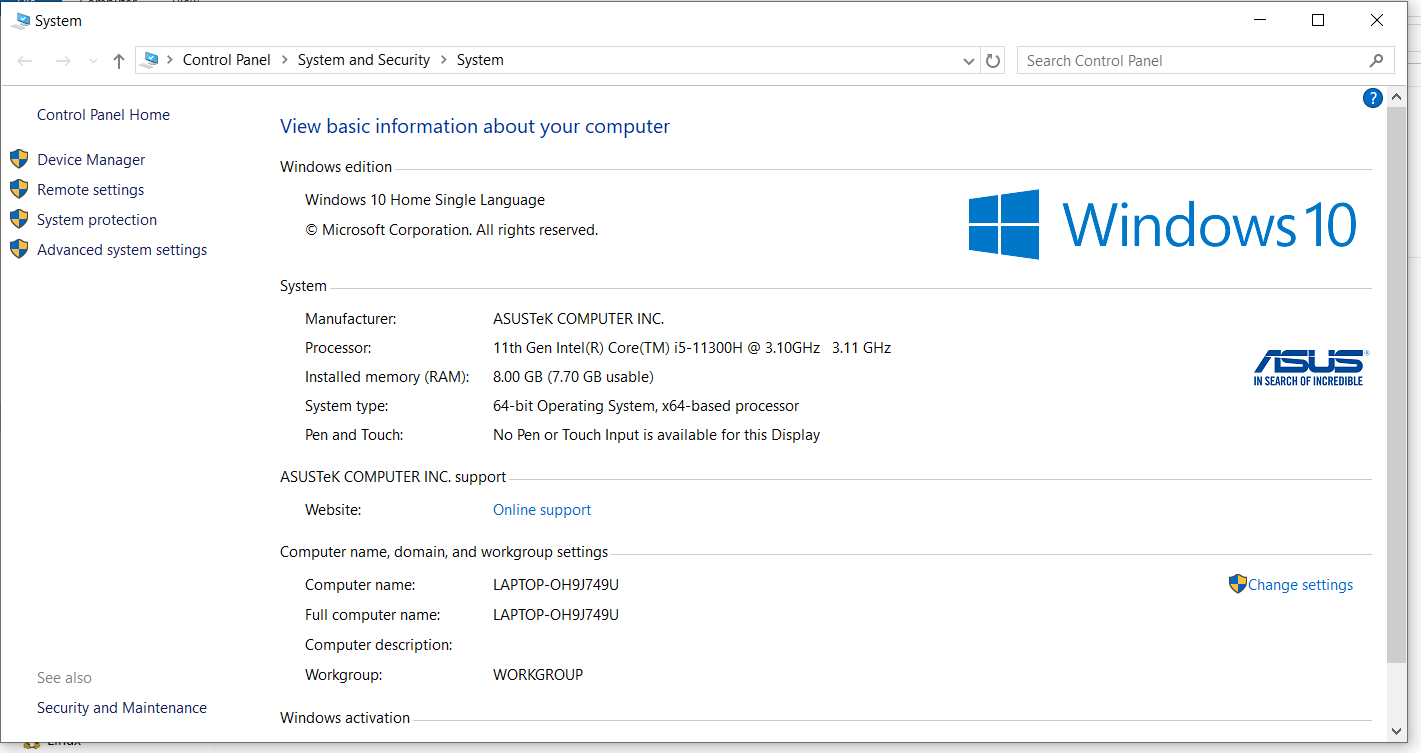Click "© Microsoft Corporation. All rights reserved." text
This screenshot has height=753, width=1421.
[451, 230]
